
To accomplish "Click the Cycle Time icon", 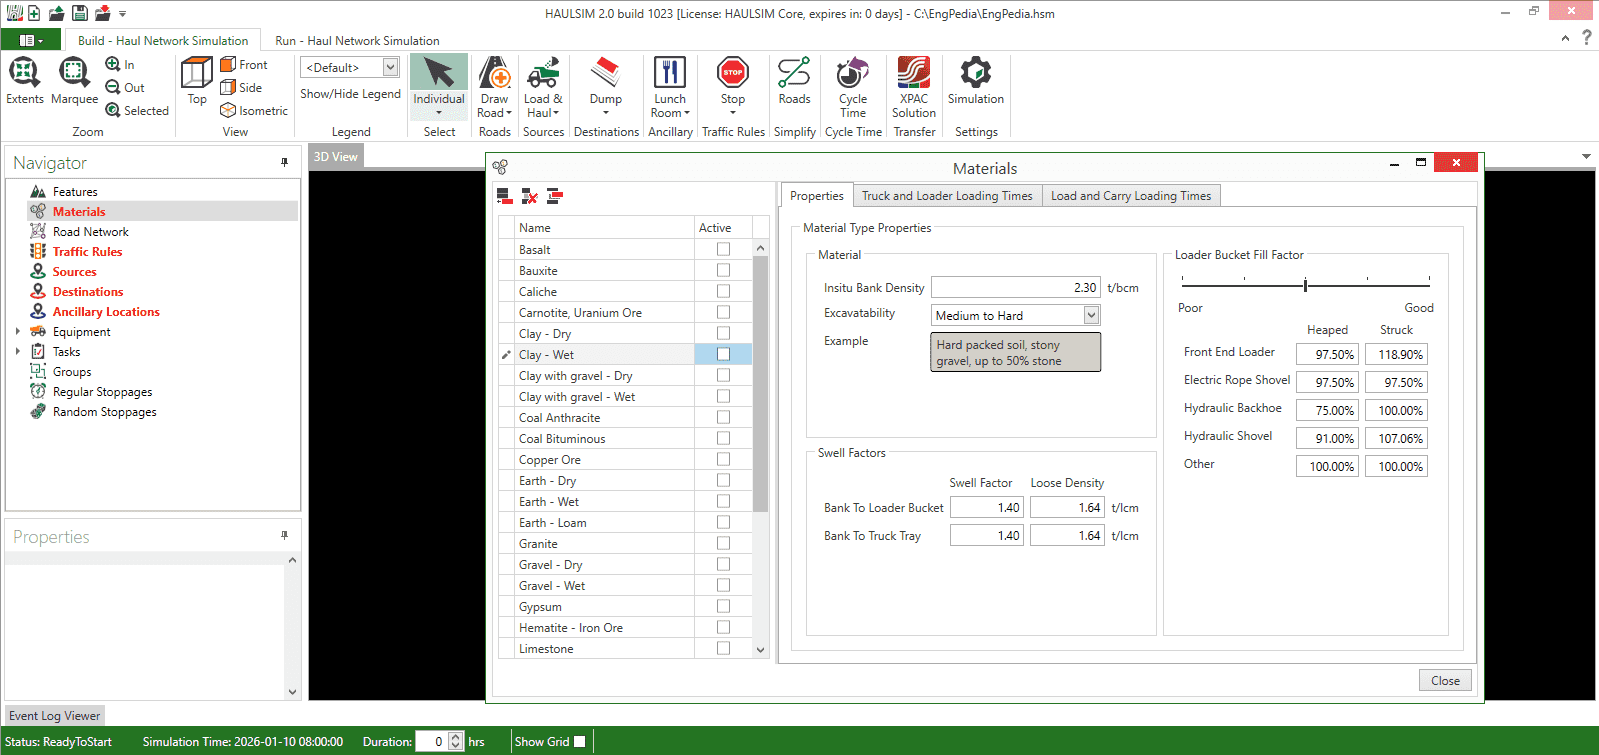I will point(853,74).
